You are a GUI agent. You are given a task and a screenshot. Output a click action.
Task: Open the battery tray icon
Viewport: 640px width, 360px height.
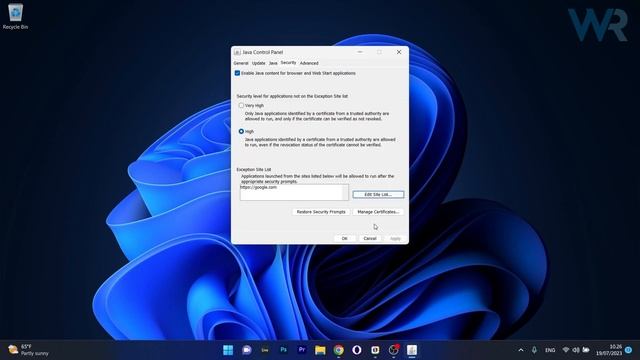click(x=586, y=350)
